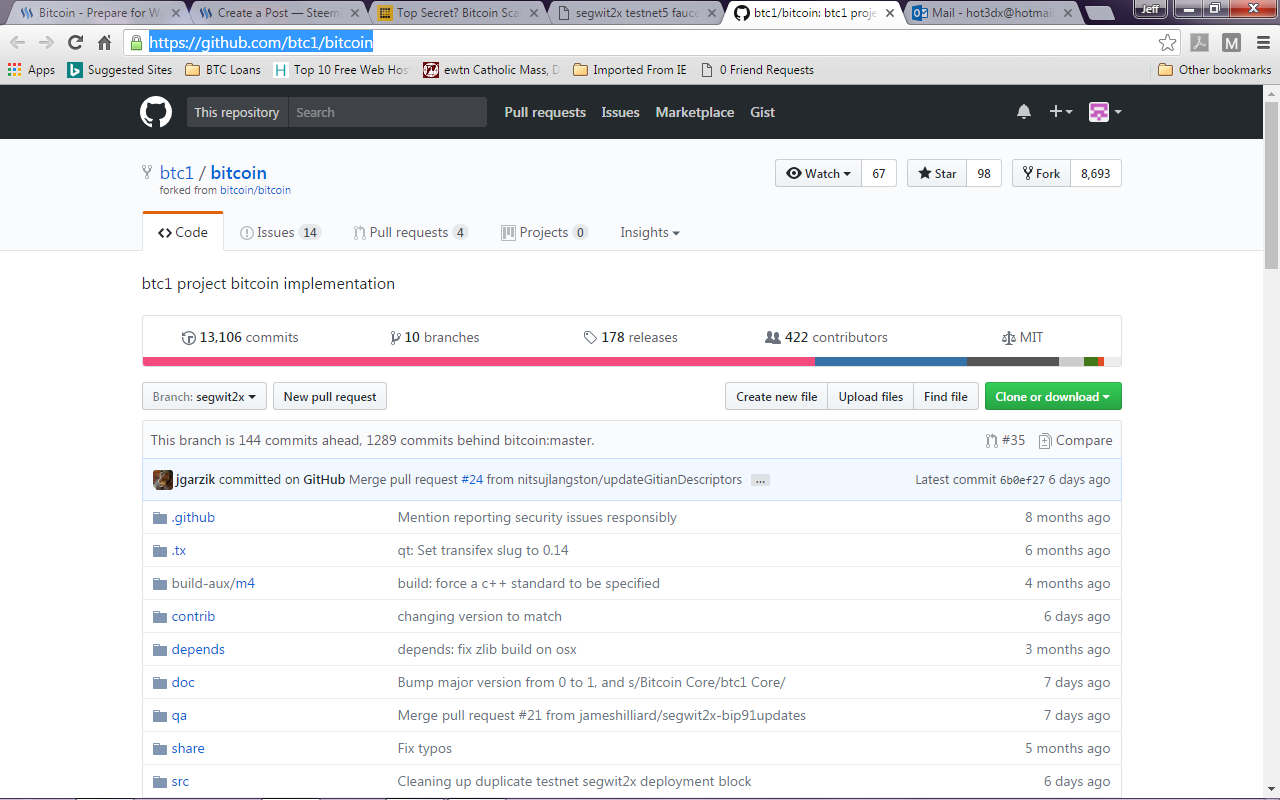Screen dimensions: 1280x800
Task: Open the Watch dropdown button
Action: pyautogui.click(x=818, y=173)
